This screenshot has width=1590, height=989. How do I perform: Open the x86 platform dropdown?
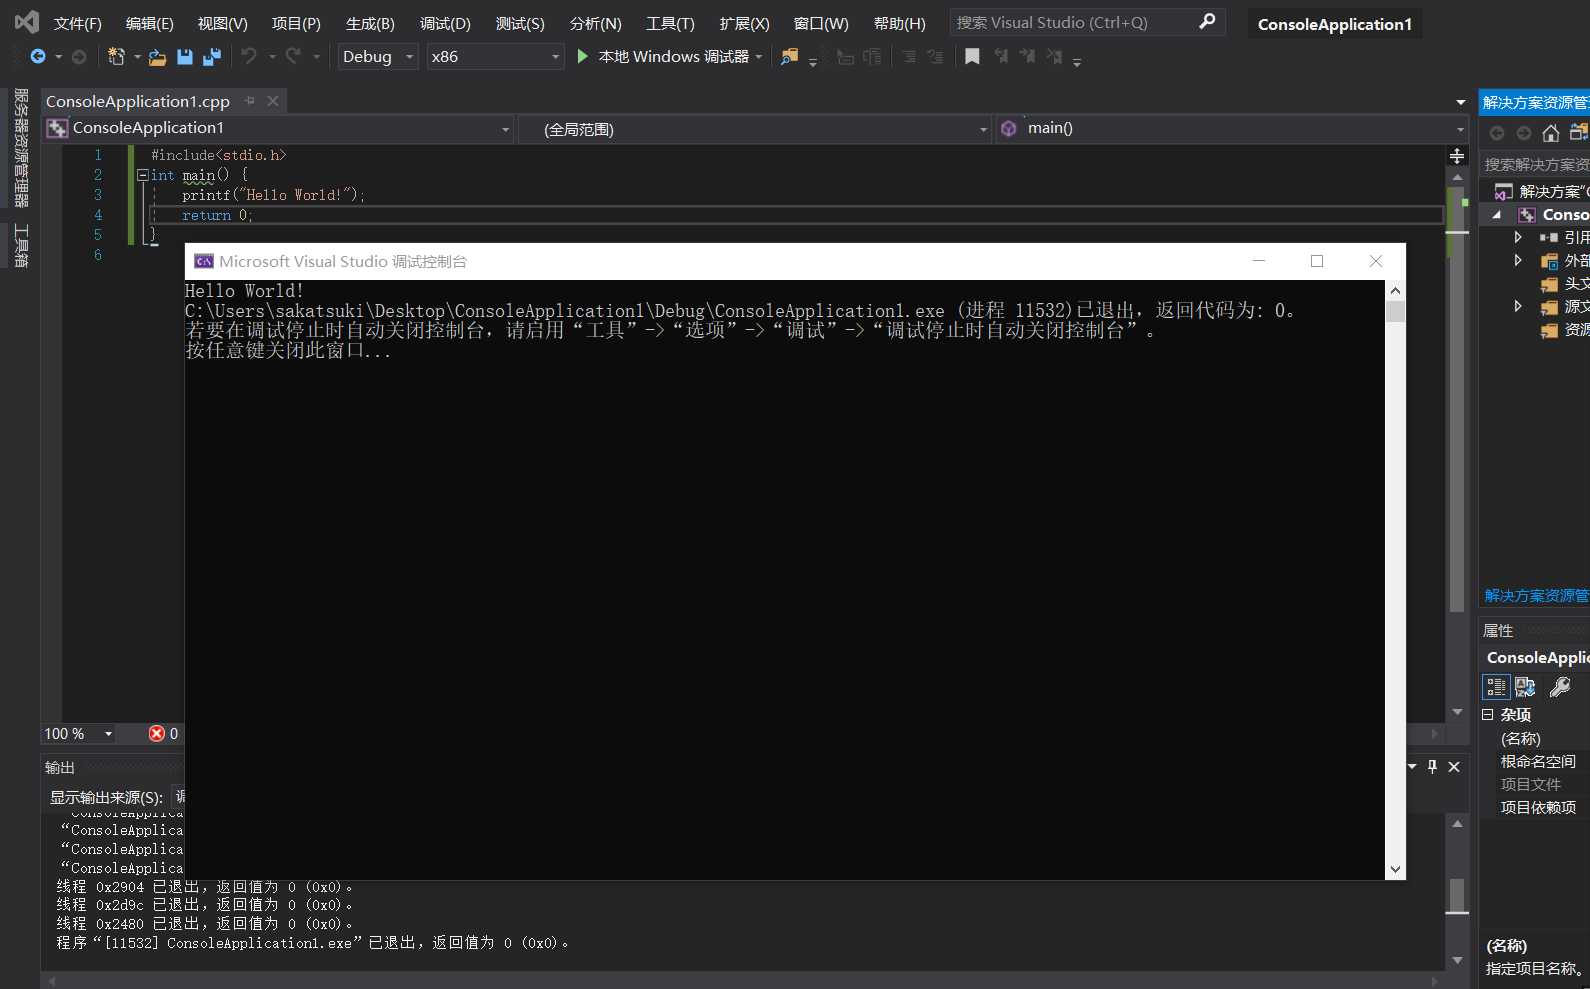point(495,57)
